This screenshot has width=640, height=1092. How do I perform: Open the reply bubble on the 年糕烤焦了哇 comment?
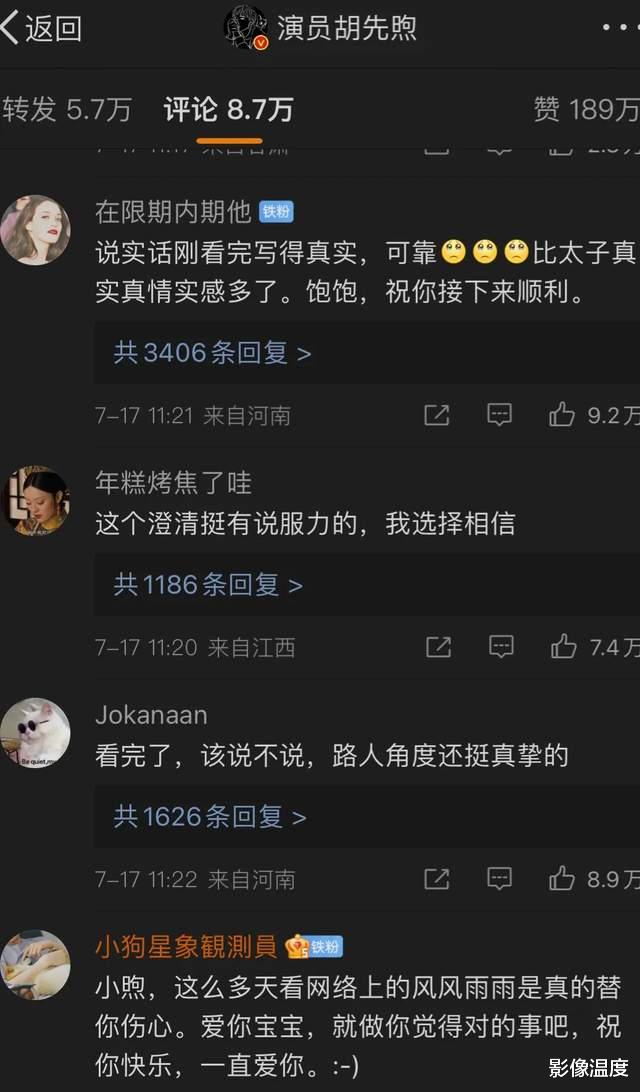(x=501, y=647)
